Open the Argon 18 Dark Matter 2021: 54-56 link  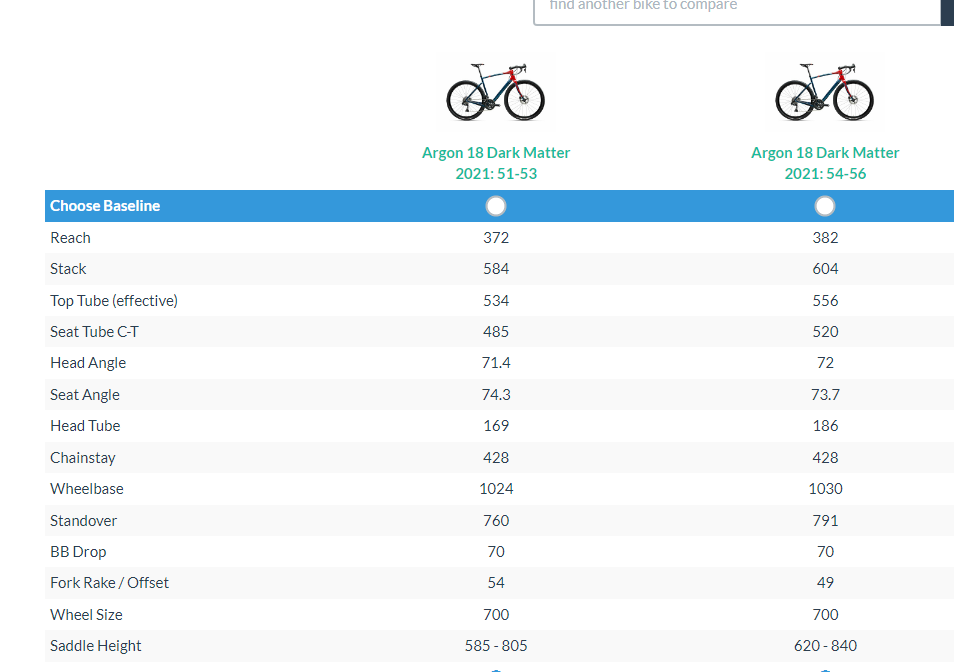(825, 163)
